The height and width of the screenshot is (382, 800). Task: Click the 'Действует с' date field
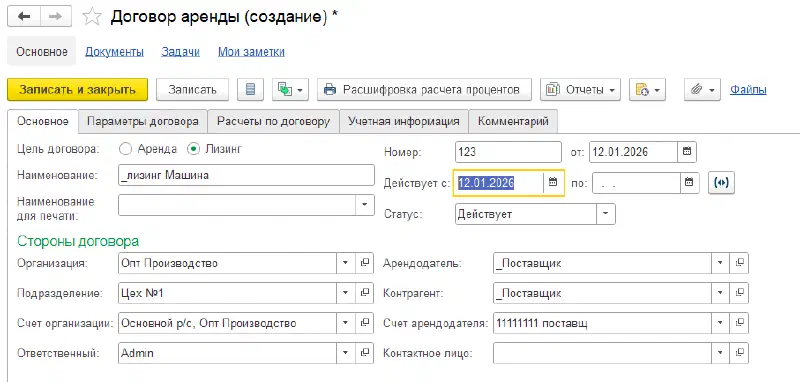click(x=499, y=183)
